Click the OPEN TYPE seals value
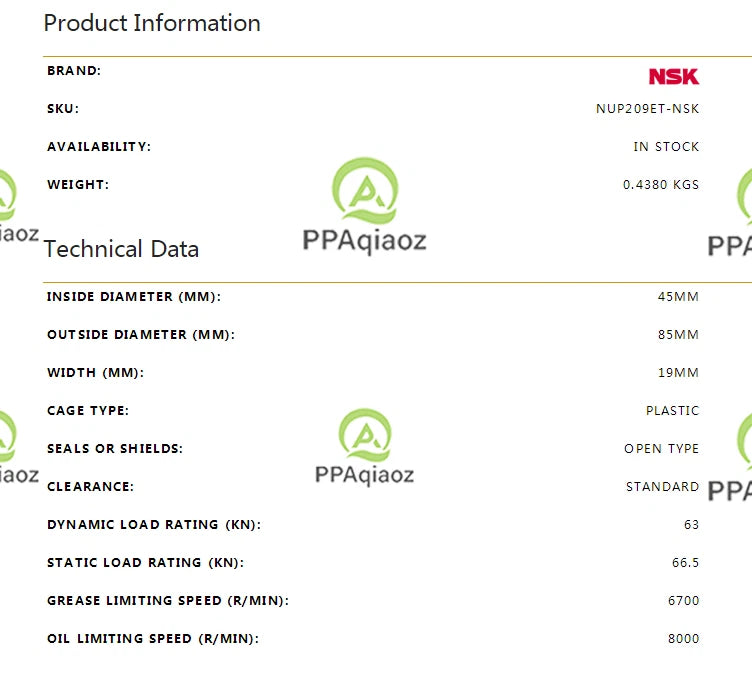This screenshot has width=752, height=678. click(661, 449)
